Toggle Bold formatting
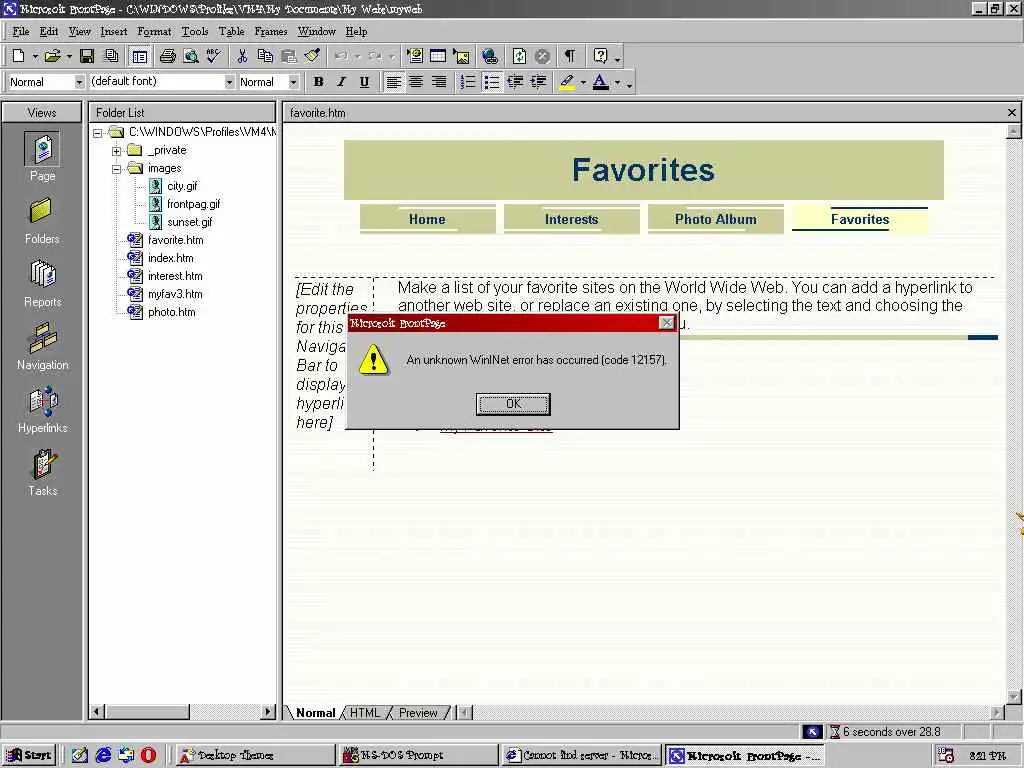The width and height of the screenshot is (1024, 768). [318, 82]
